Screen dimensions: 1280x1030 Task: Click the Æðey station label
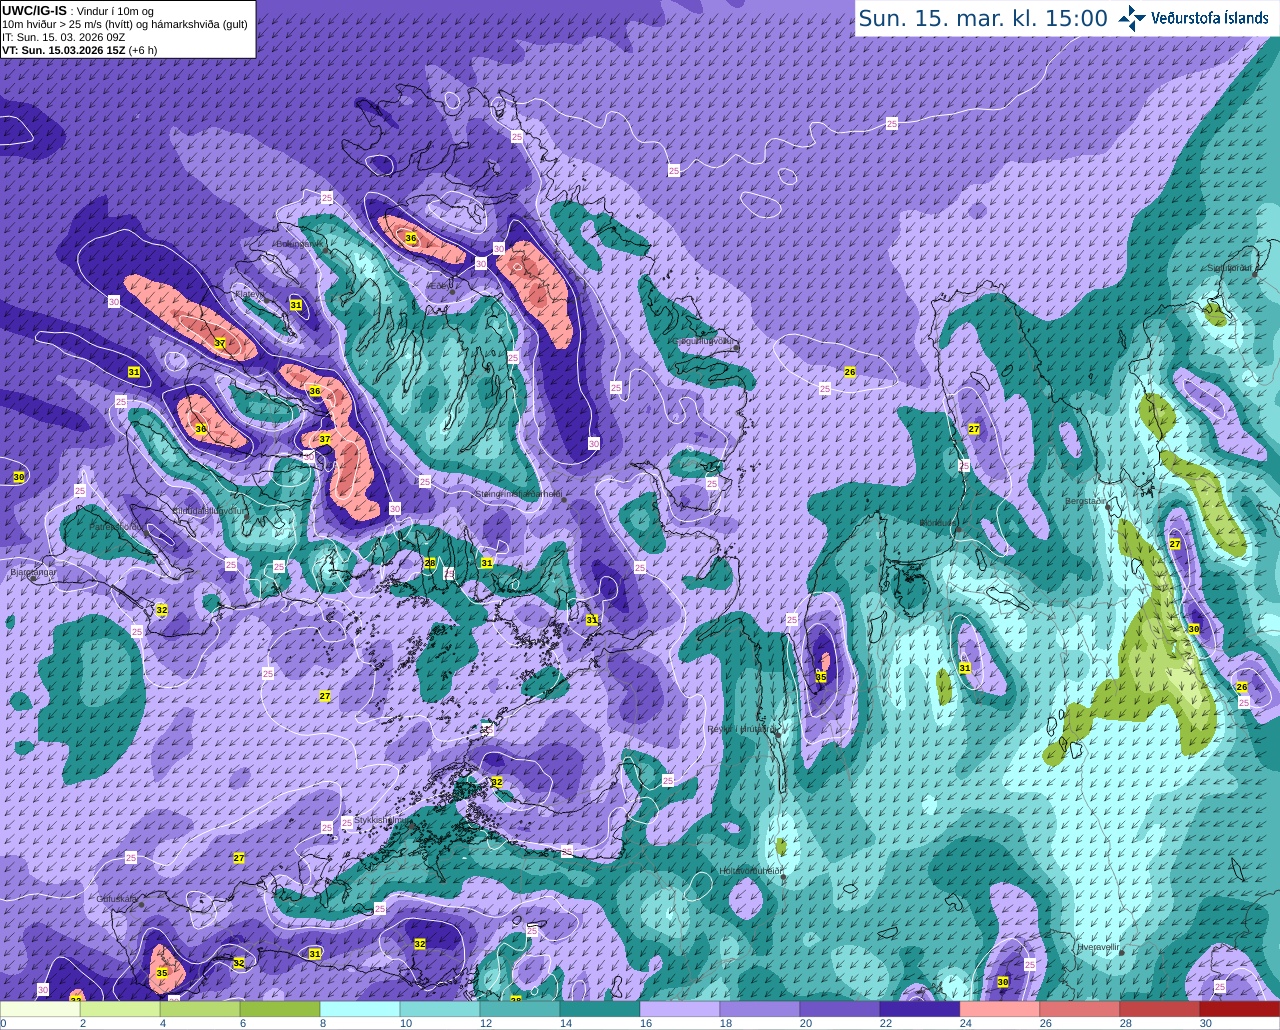pyautogui.click(x=441, y=285)
